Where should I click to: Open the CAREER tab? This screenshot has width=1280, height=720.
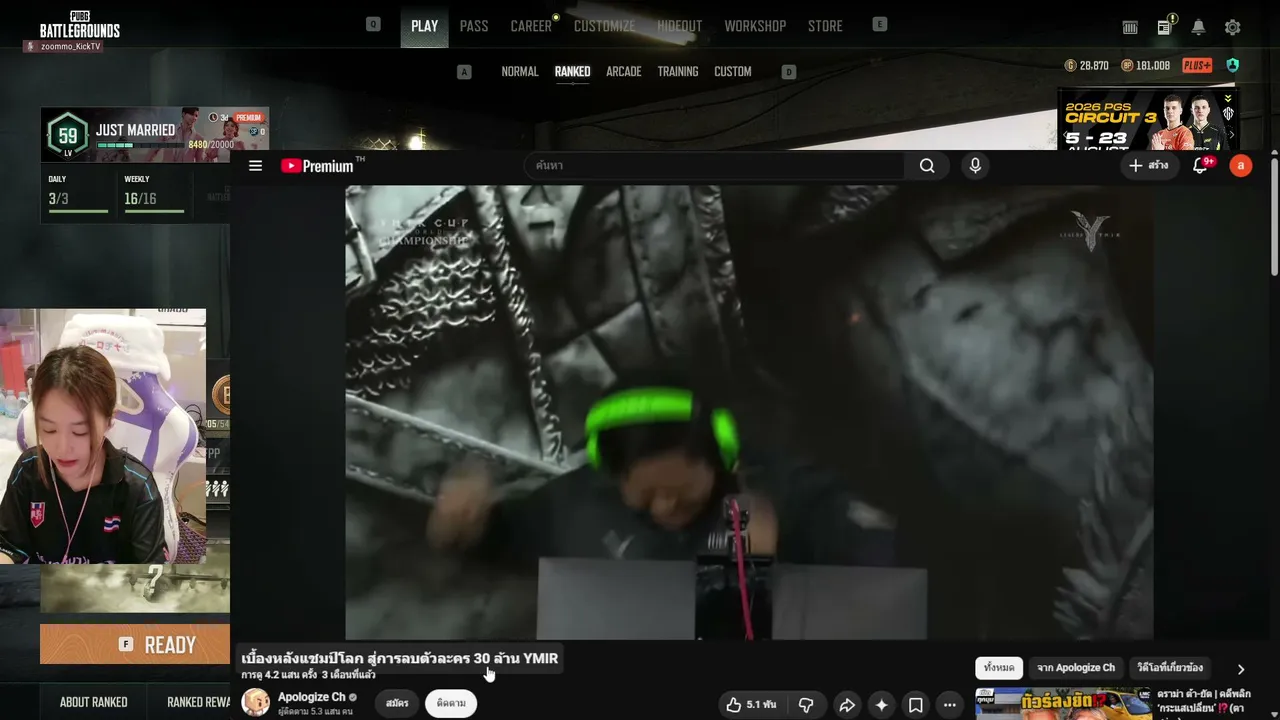[531, 26]
